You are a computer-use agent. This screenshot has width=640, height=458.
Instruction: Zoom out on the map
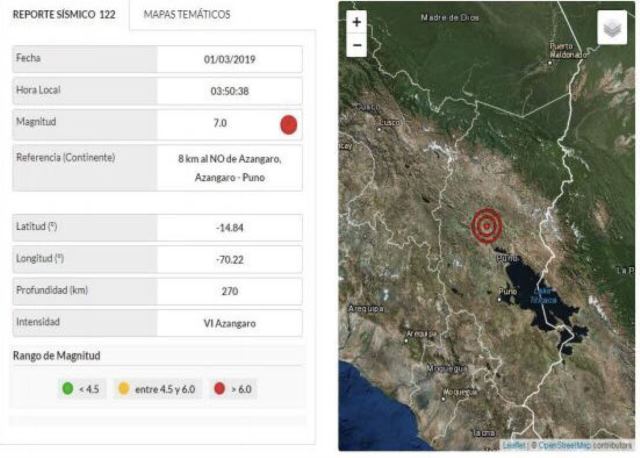point(357,46)
